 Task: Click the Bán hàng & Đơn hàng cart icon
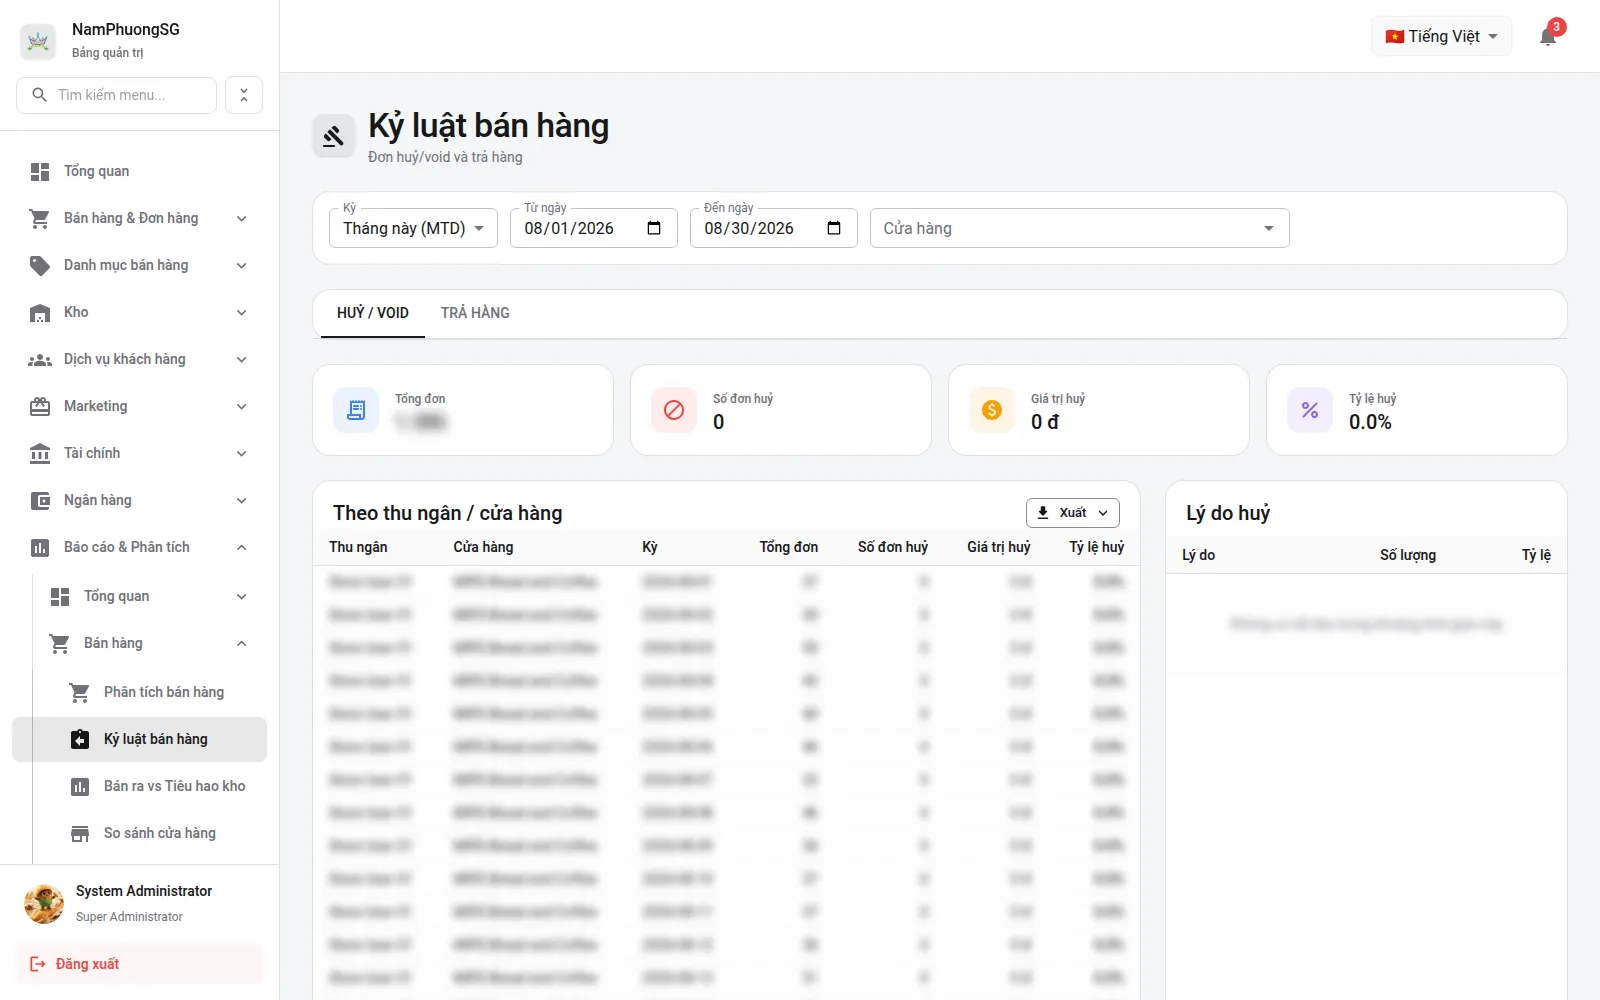coord(40,219)
